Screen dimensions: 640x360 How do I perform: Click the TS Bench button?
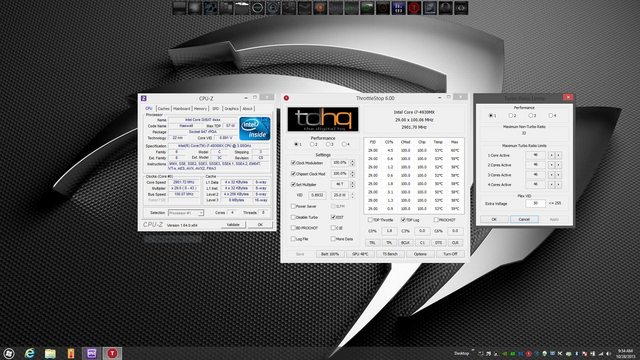tap(390, 254)
